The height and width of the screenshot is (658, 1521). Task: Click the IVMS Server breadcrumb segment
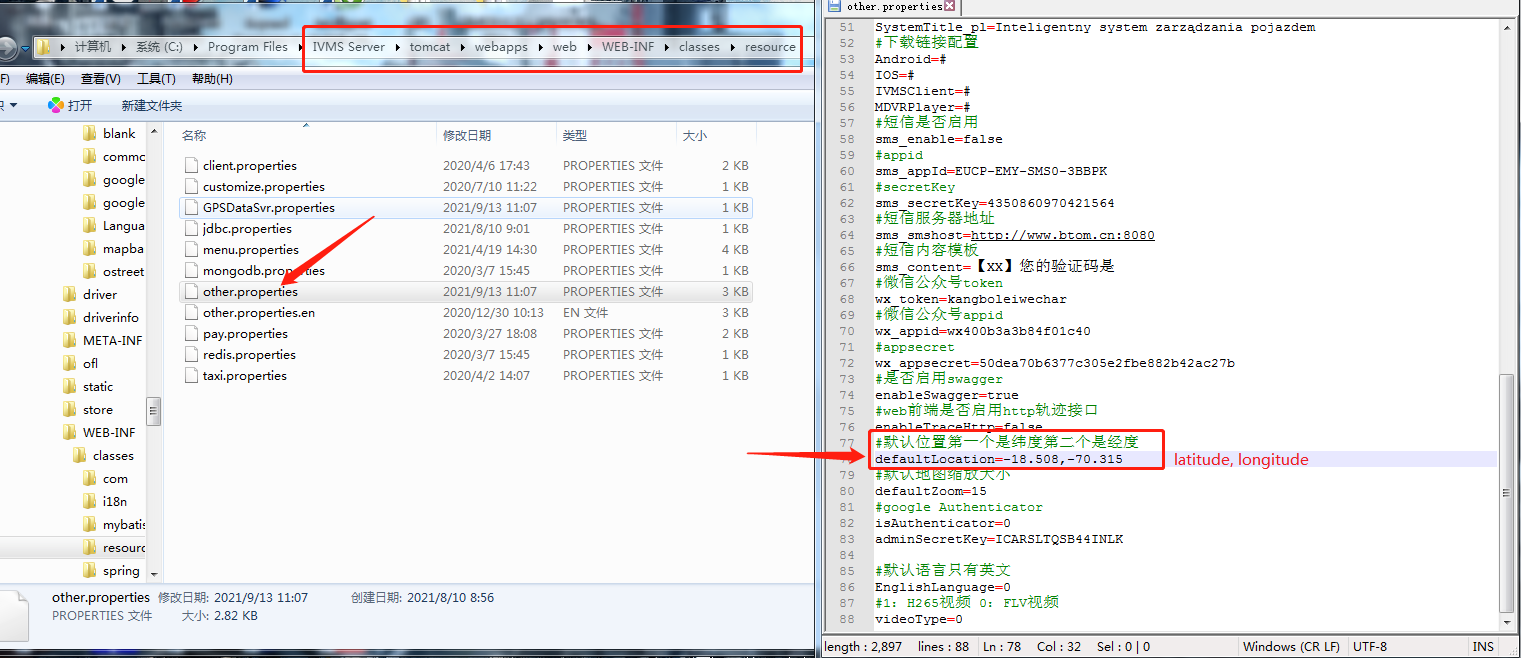(x=349, y=47)
